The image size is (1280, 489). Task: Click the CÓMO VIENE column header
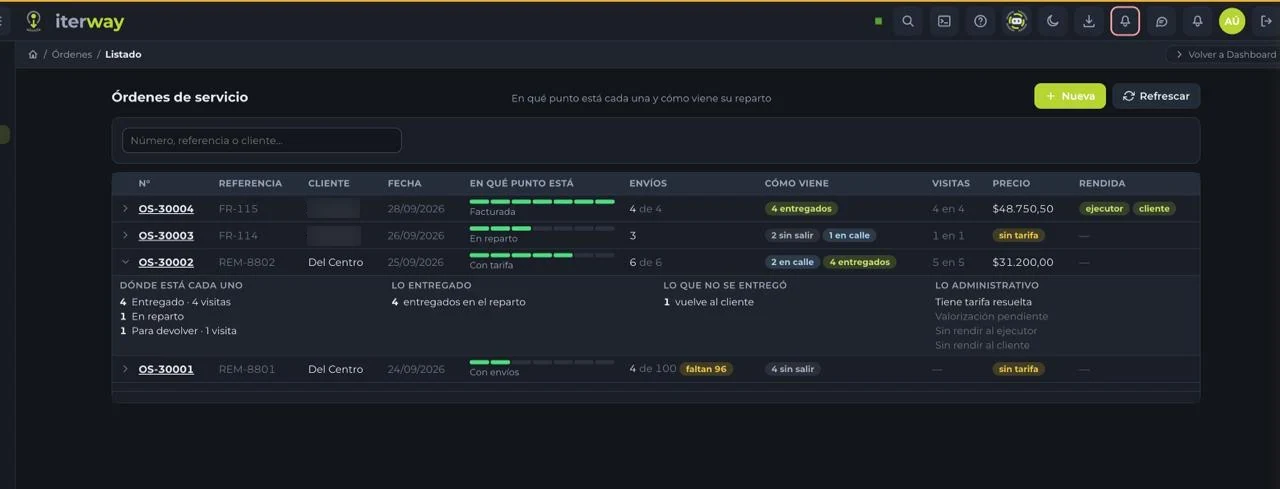point(797,184)
